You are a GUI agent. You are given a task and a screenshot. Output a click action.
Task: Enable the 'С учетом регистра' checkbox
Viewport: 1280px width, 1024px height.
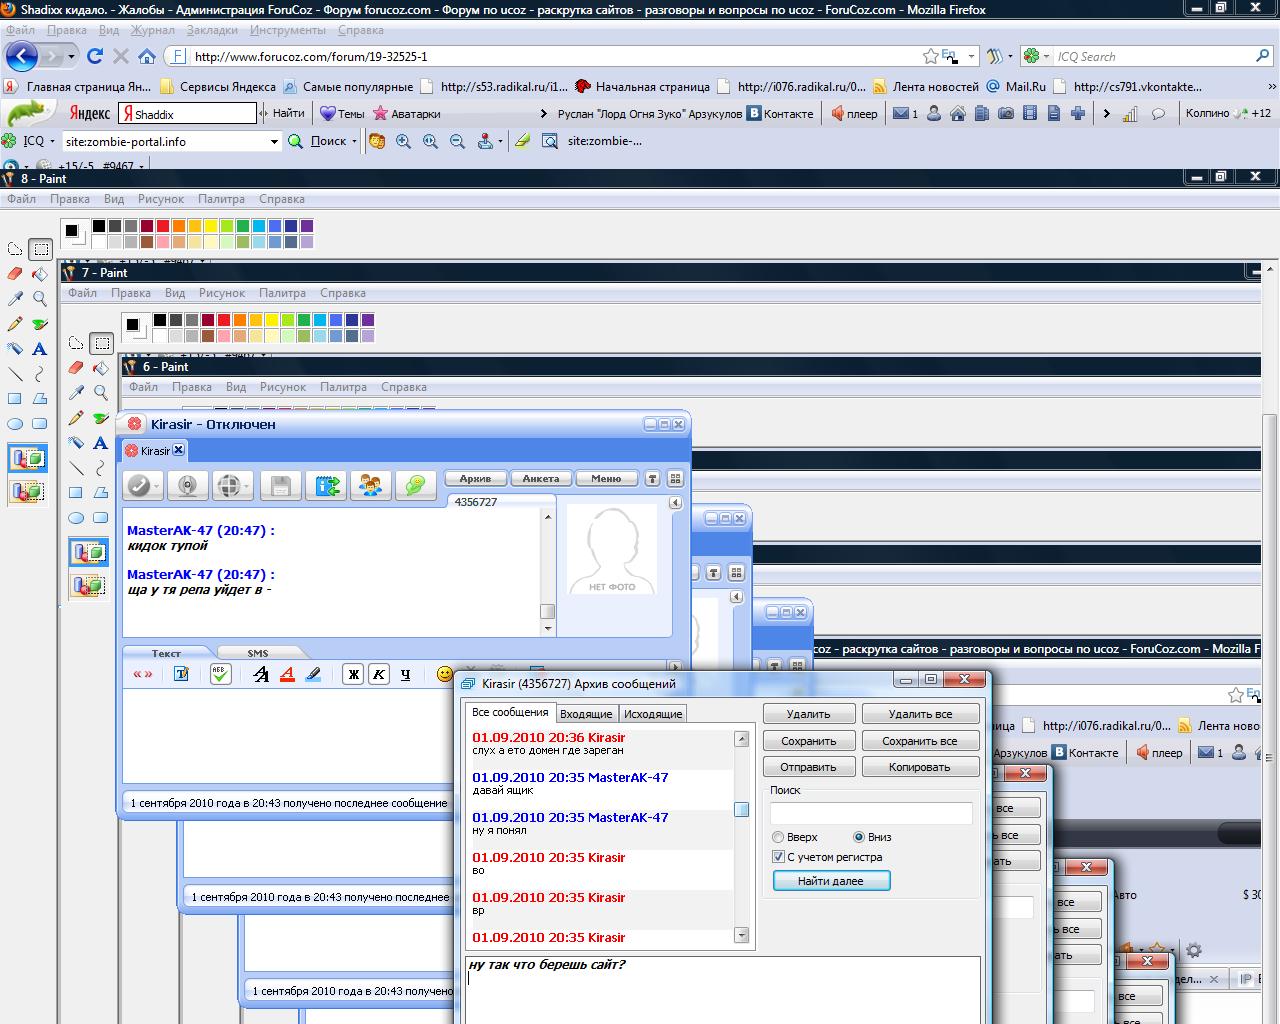[778, 857]
